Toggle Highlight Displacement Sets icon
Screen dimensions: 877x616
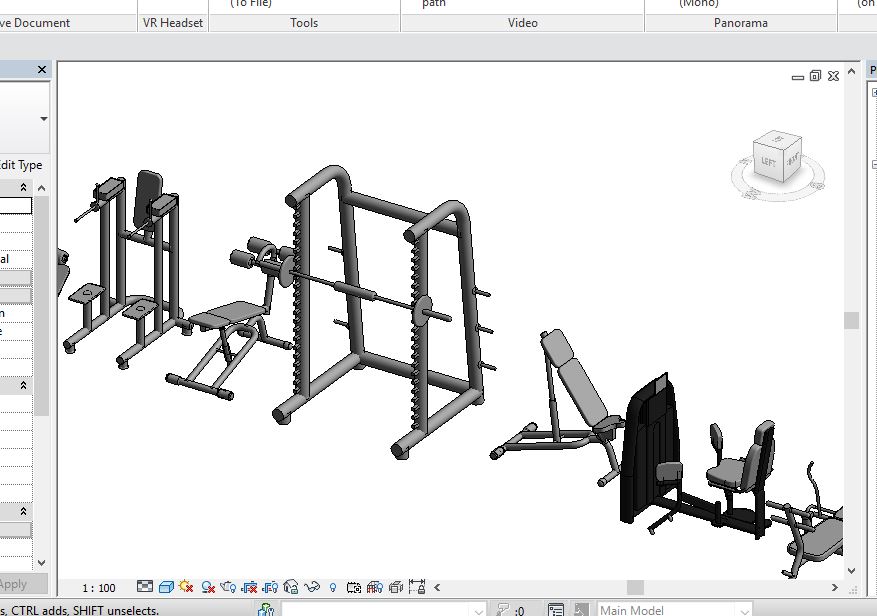[x=398, y=588]
